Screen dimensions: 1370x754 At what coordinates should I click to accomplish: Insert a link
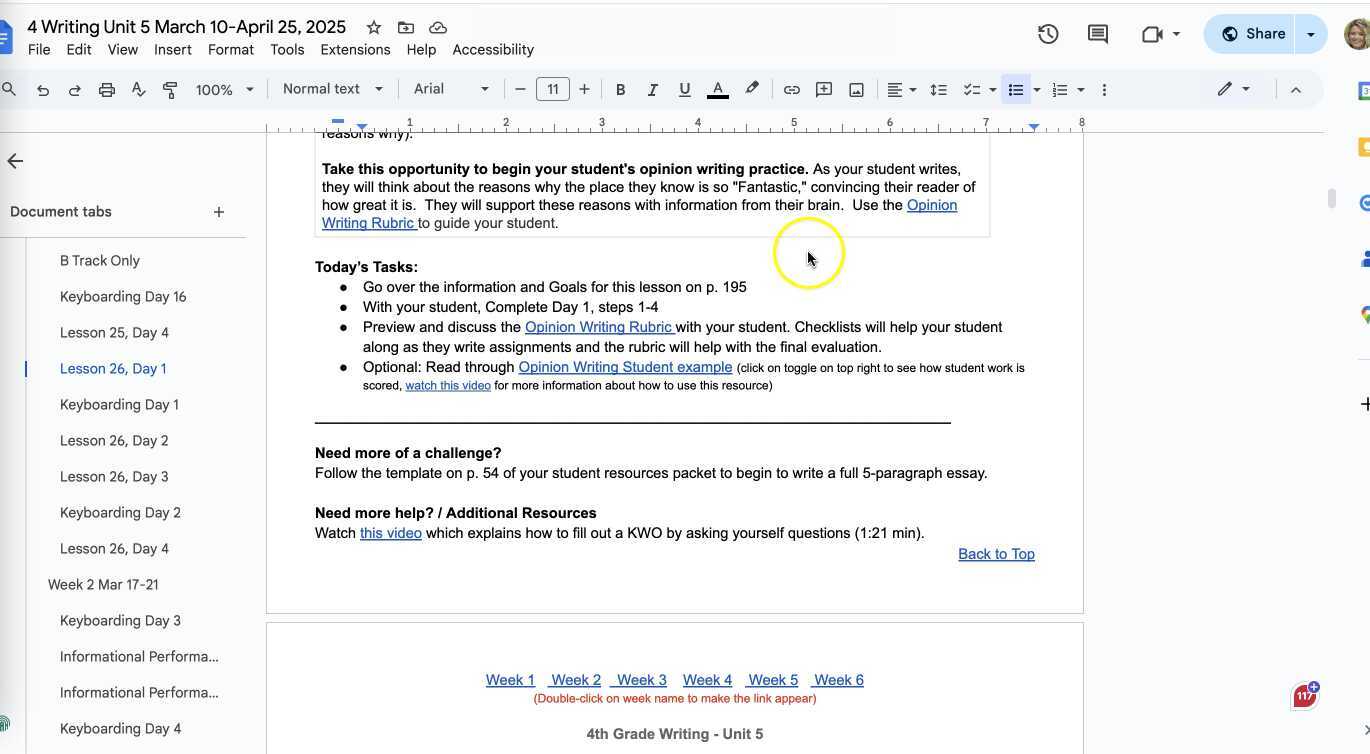(791, 89)
